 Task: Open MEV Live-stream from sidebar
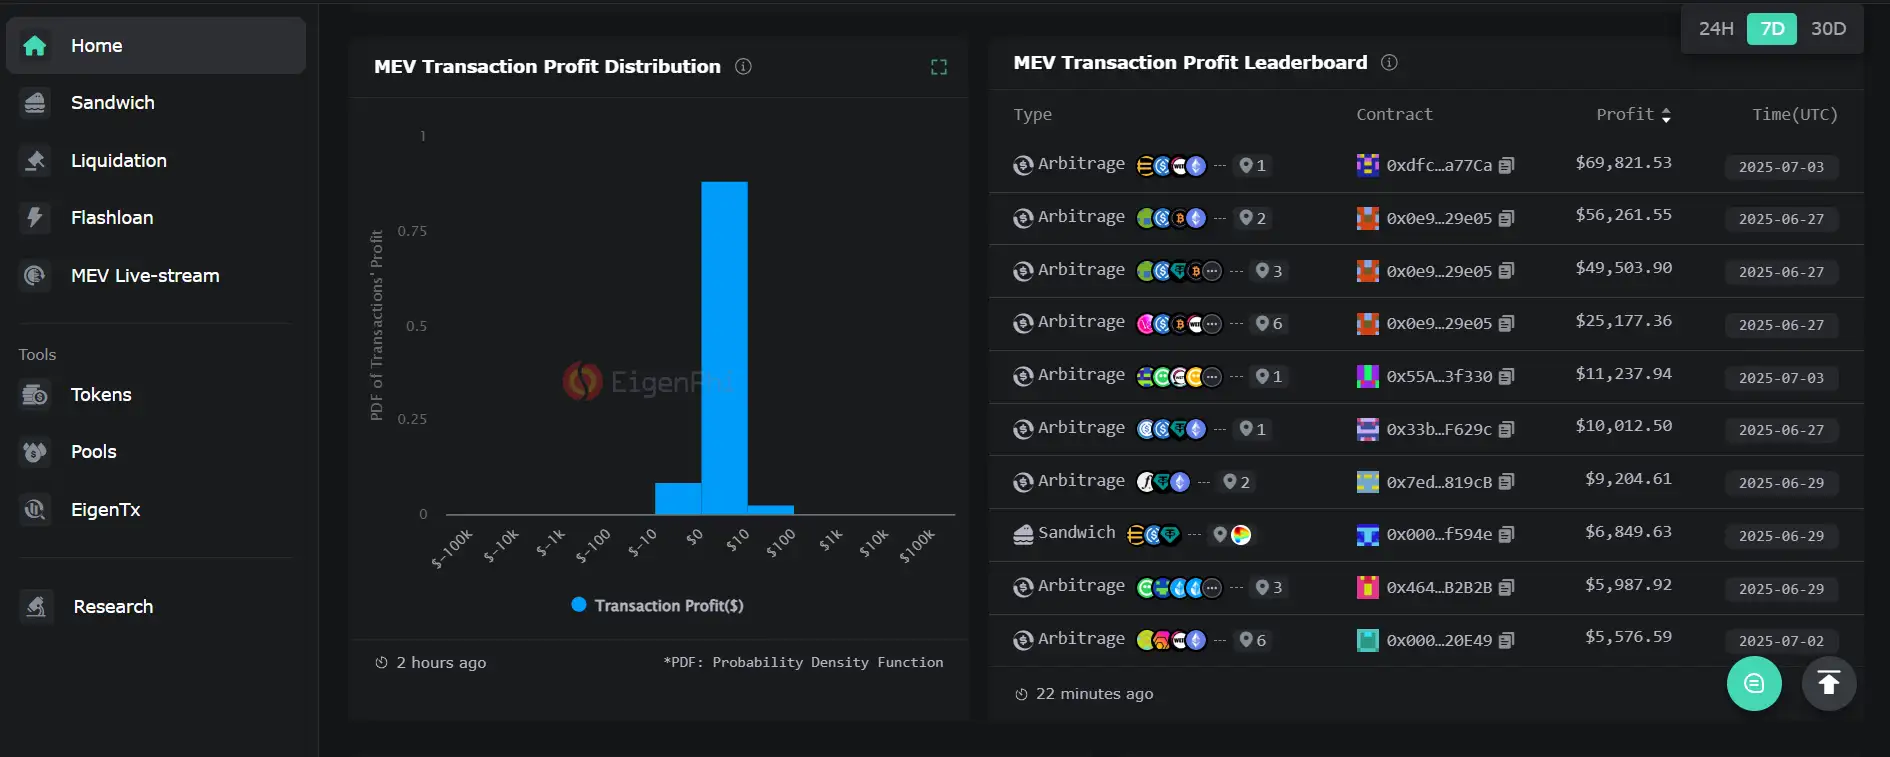pyautogui.click(x=144, y=276)
